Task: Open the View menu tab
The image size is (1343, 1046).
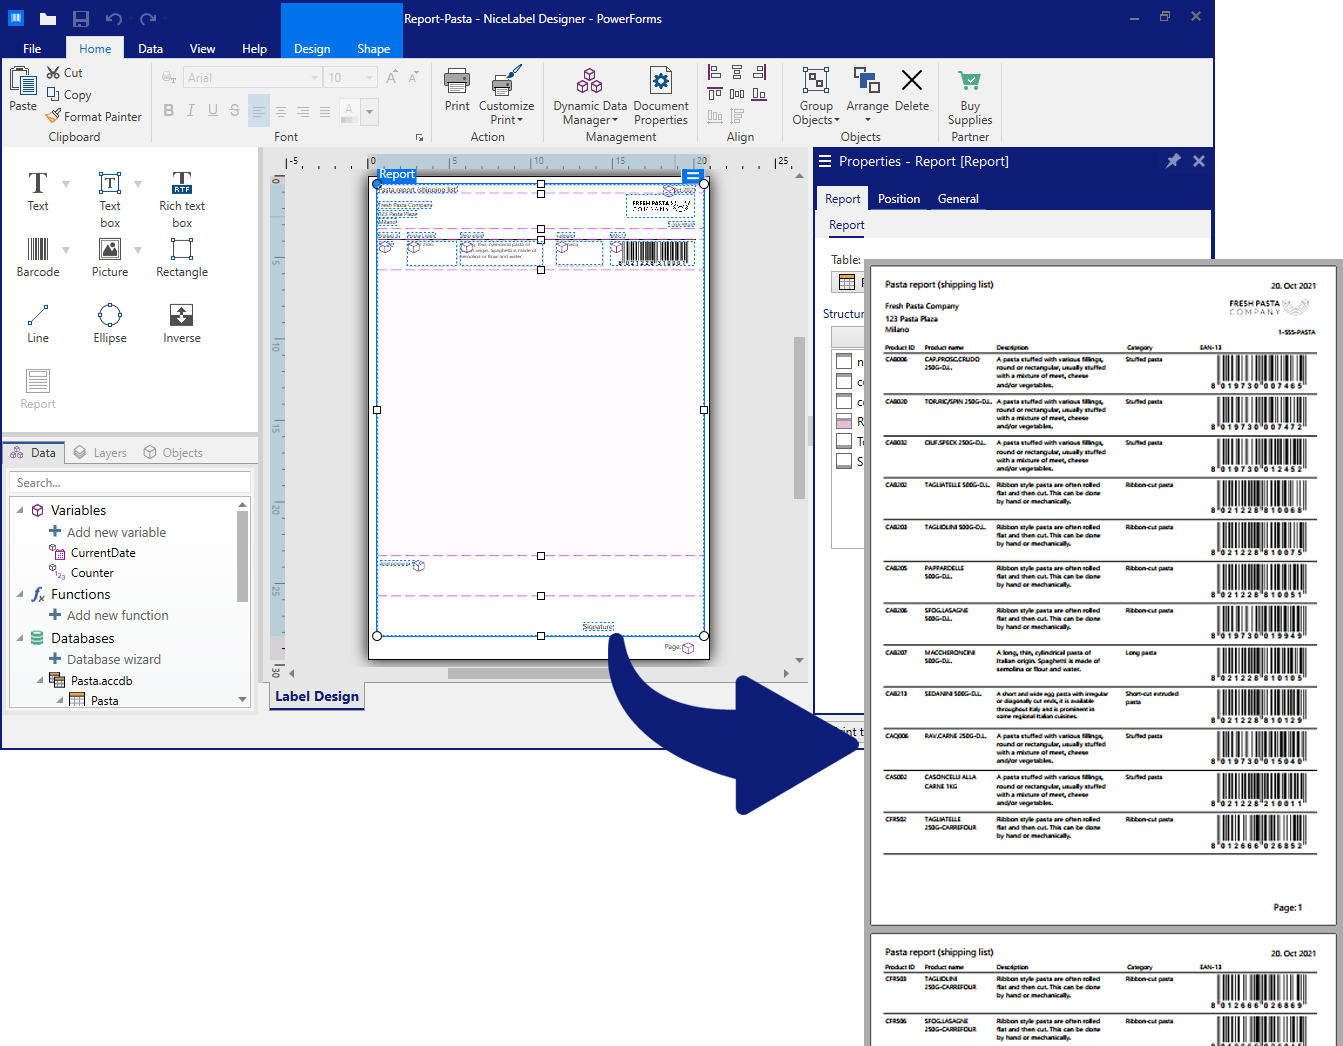Action: 202,49
